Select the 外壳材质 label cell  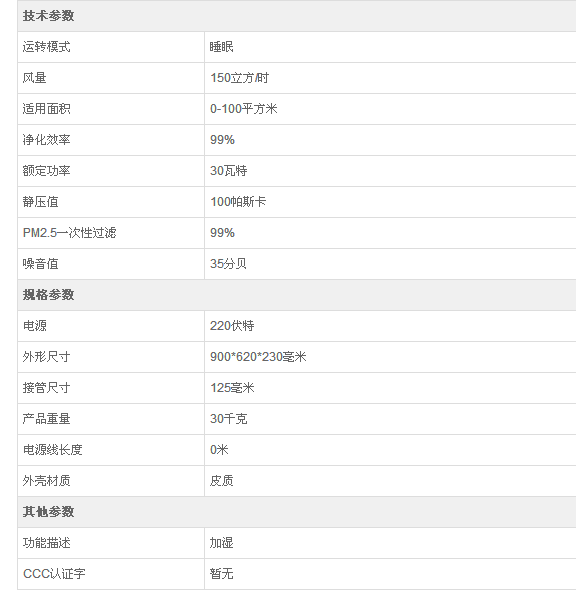111,481
